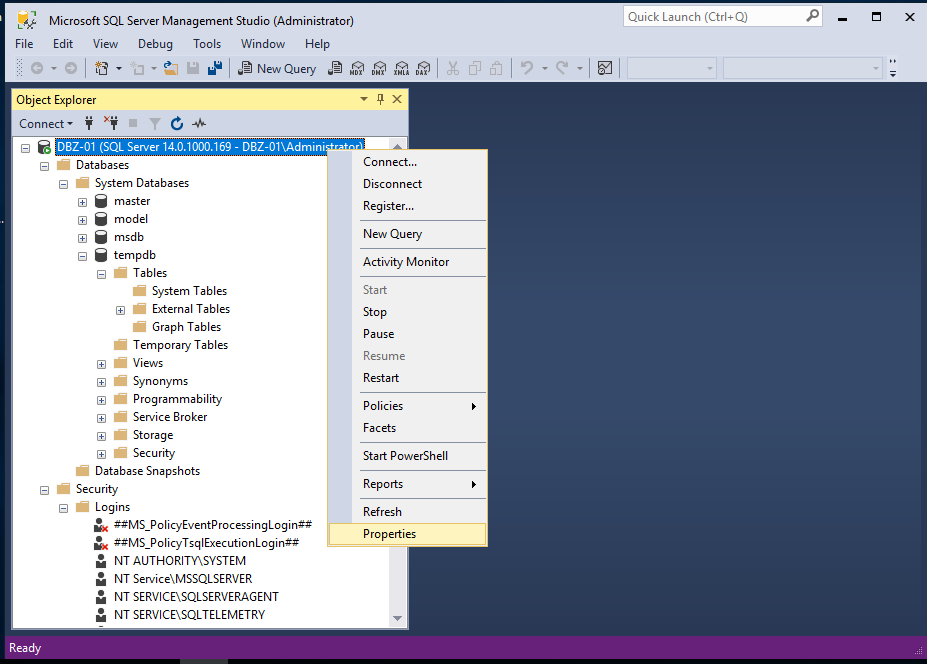Click the Undo arrow icon
927x664 pixels.
(527, 69)
